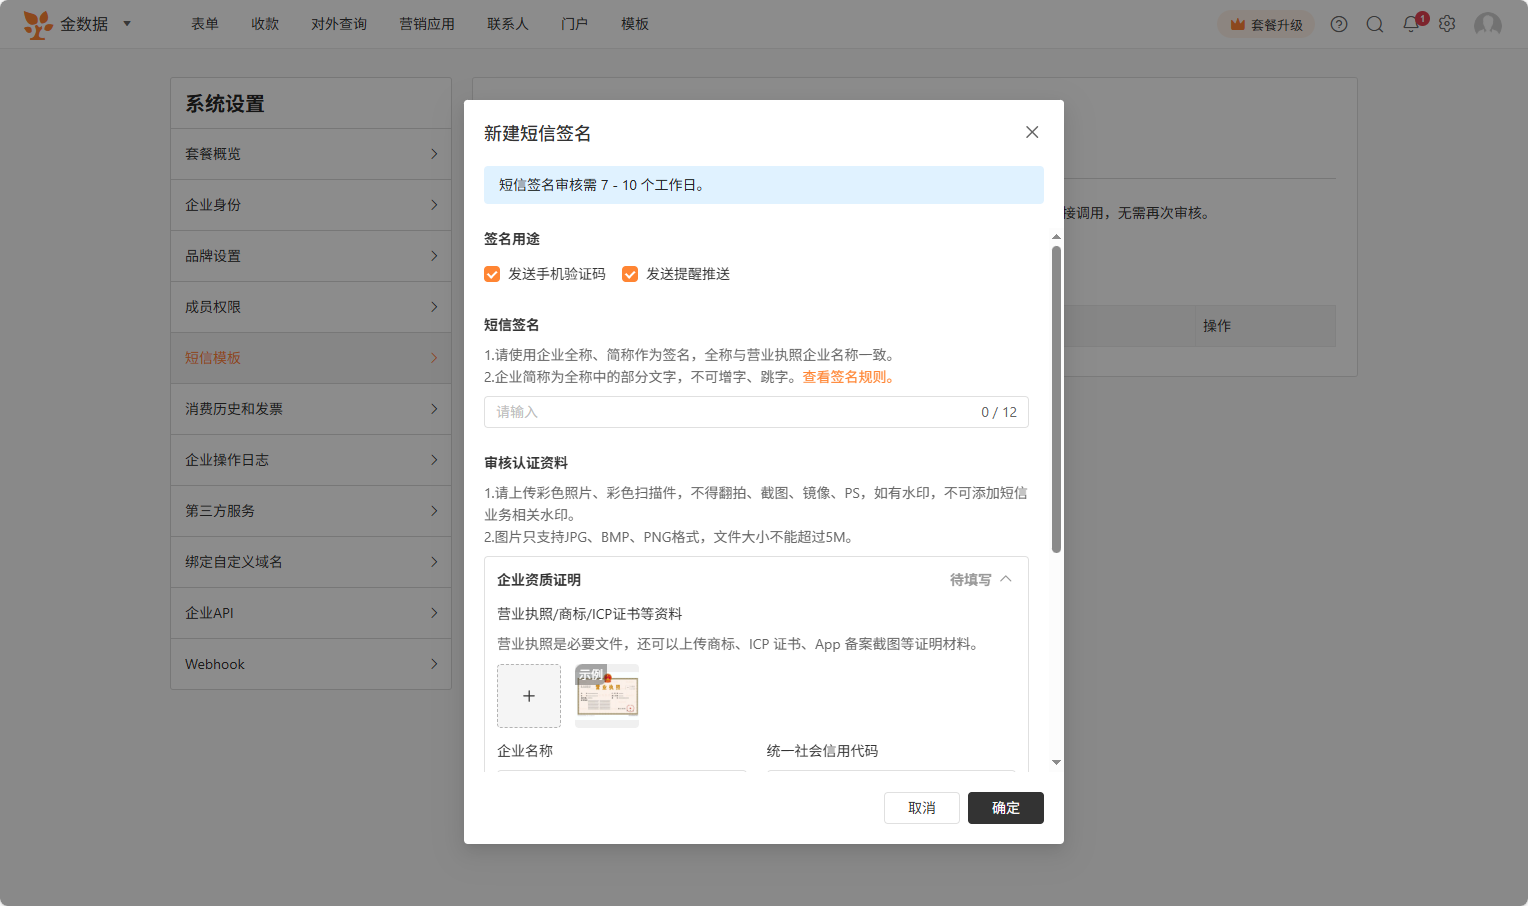1528x906 pixels.
Task: Open the 套餐概览 settings item
Action: tap(311, 154)
